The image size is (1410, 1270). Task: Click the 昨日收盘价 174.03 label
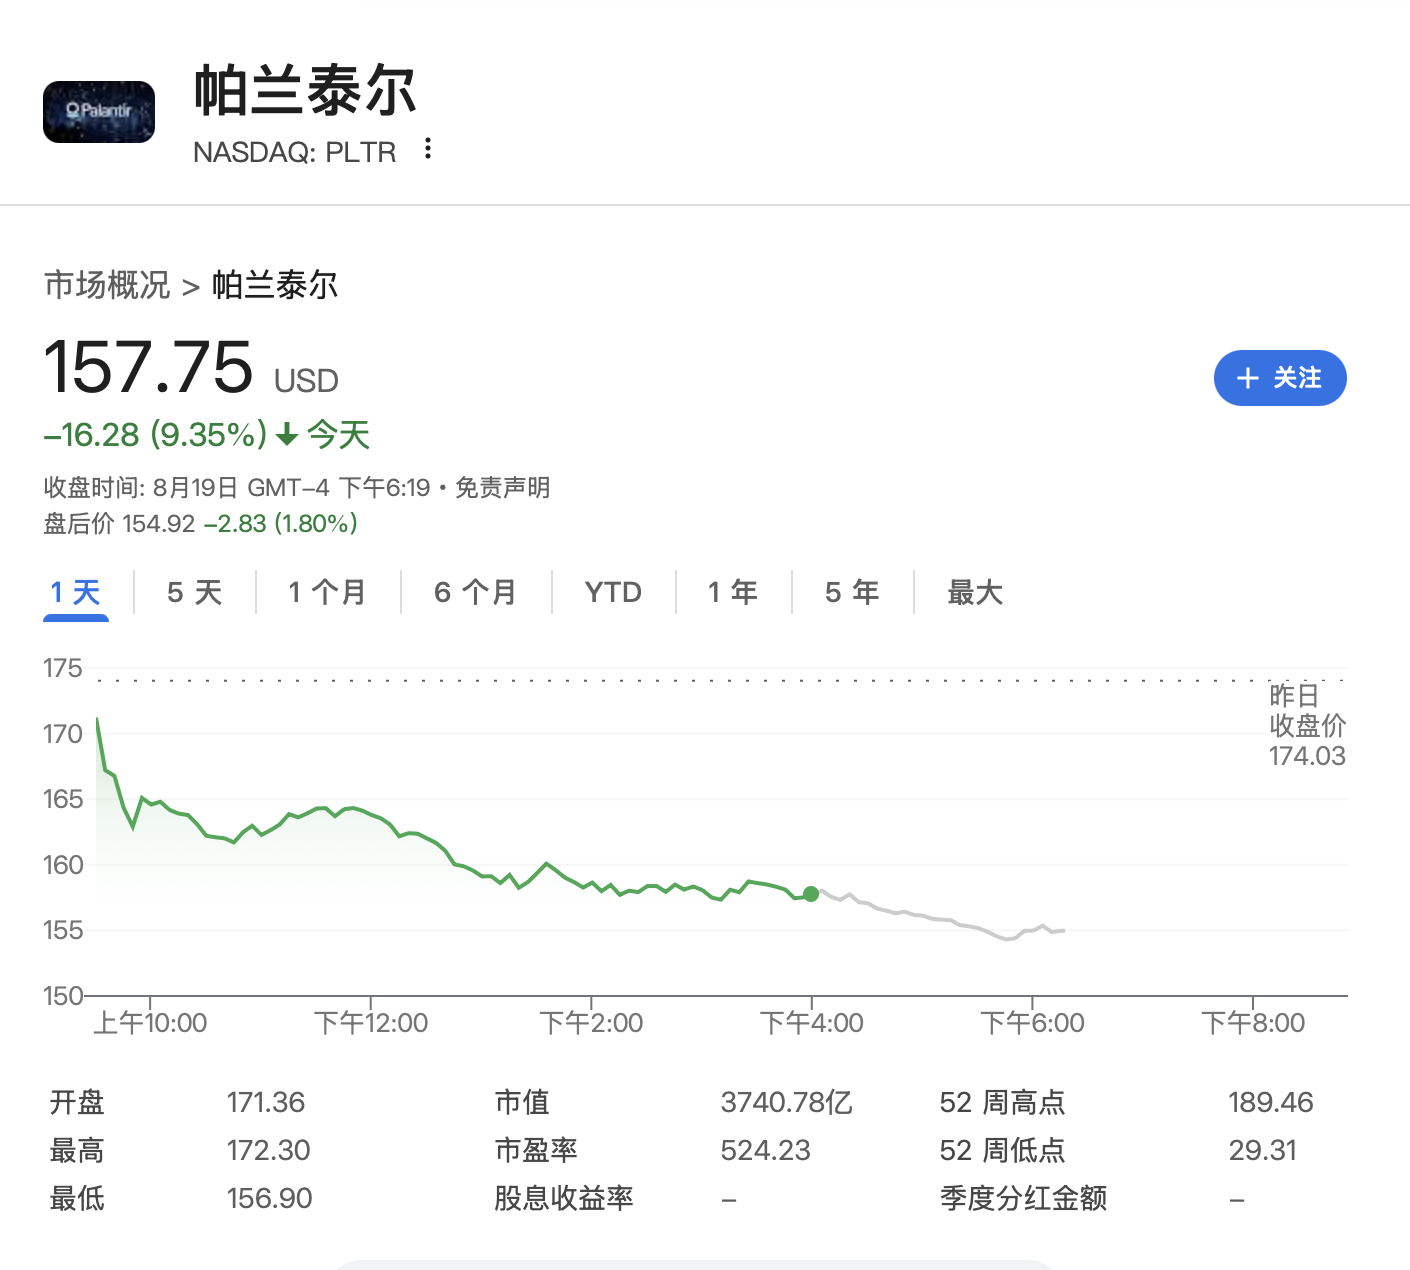tap(1308, 726)
